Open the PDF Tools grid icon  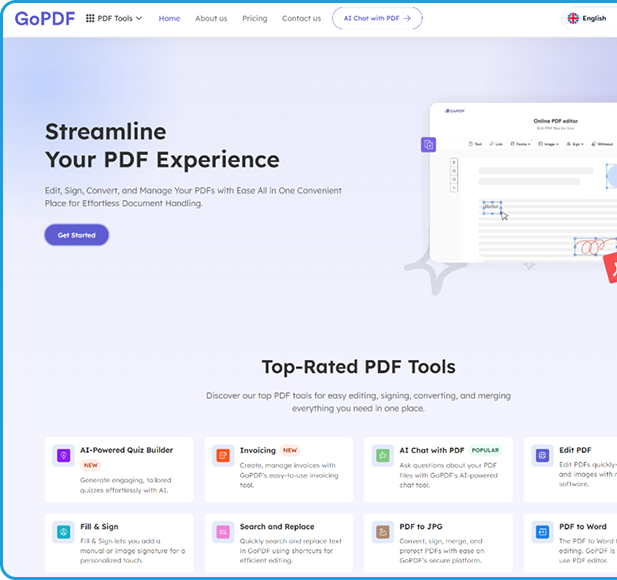(90, 18)
